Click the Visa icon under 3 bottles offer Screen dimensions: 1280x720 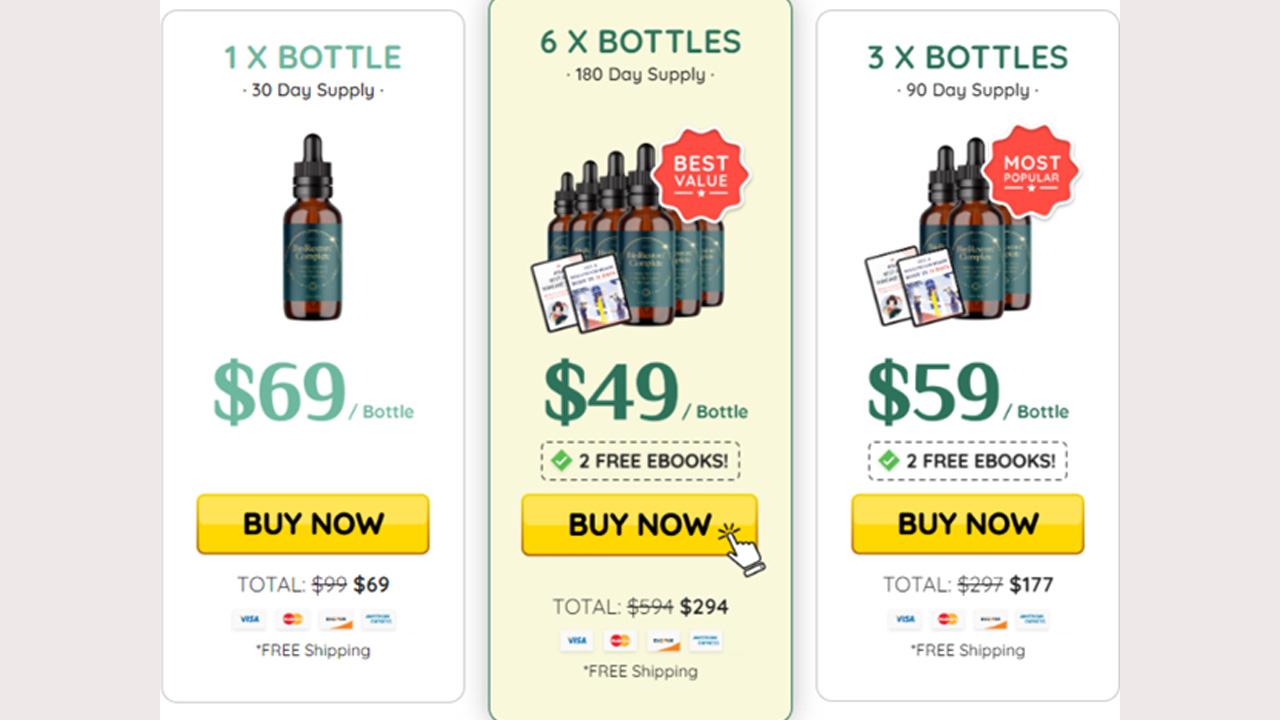pyautogui.click(x=904, y=619)
